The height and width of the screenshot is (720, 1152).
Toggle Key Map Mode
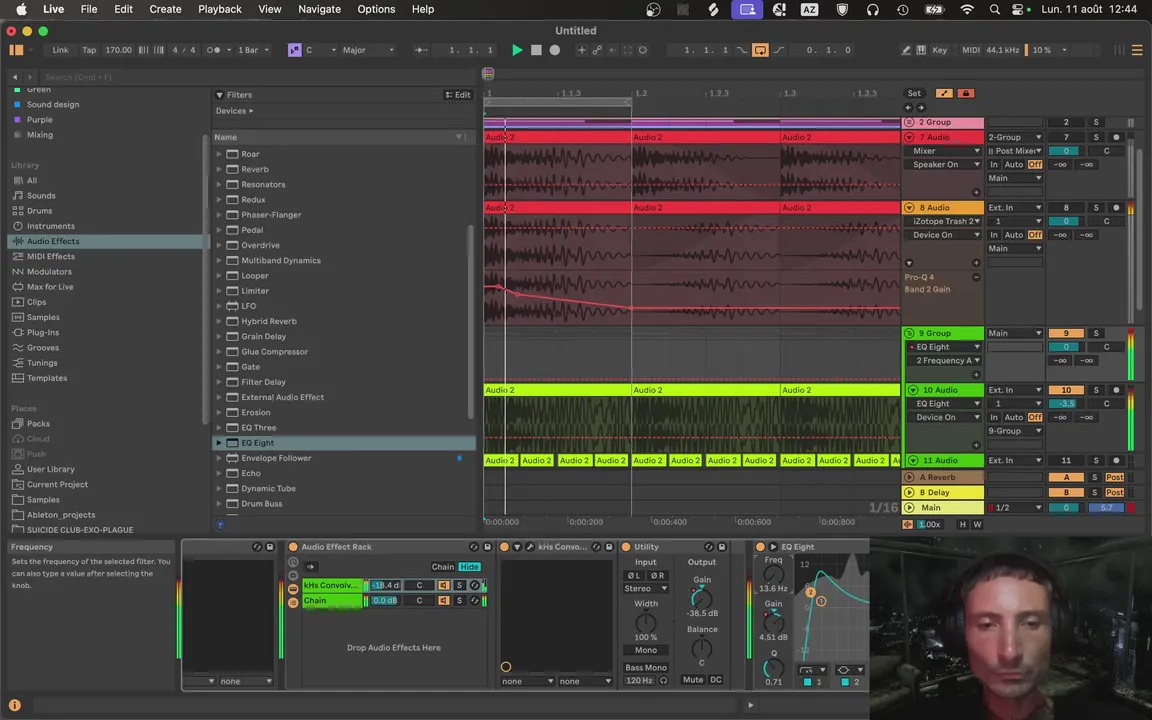tap(939, 50)
